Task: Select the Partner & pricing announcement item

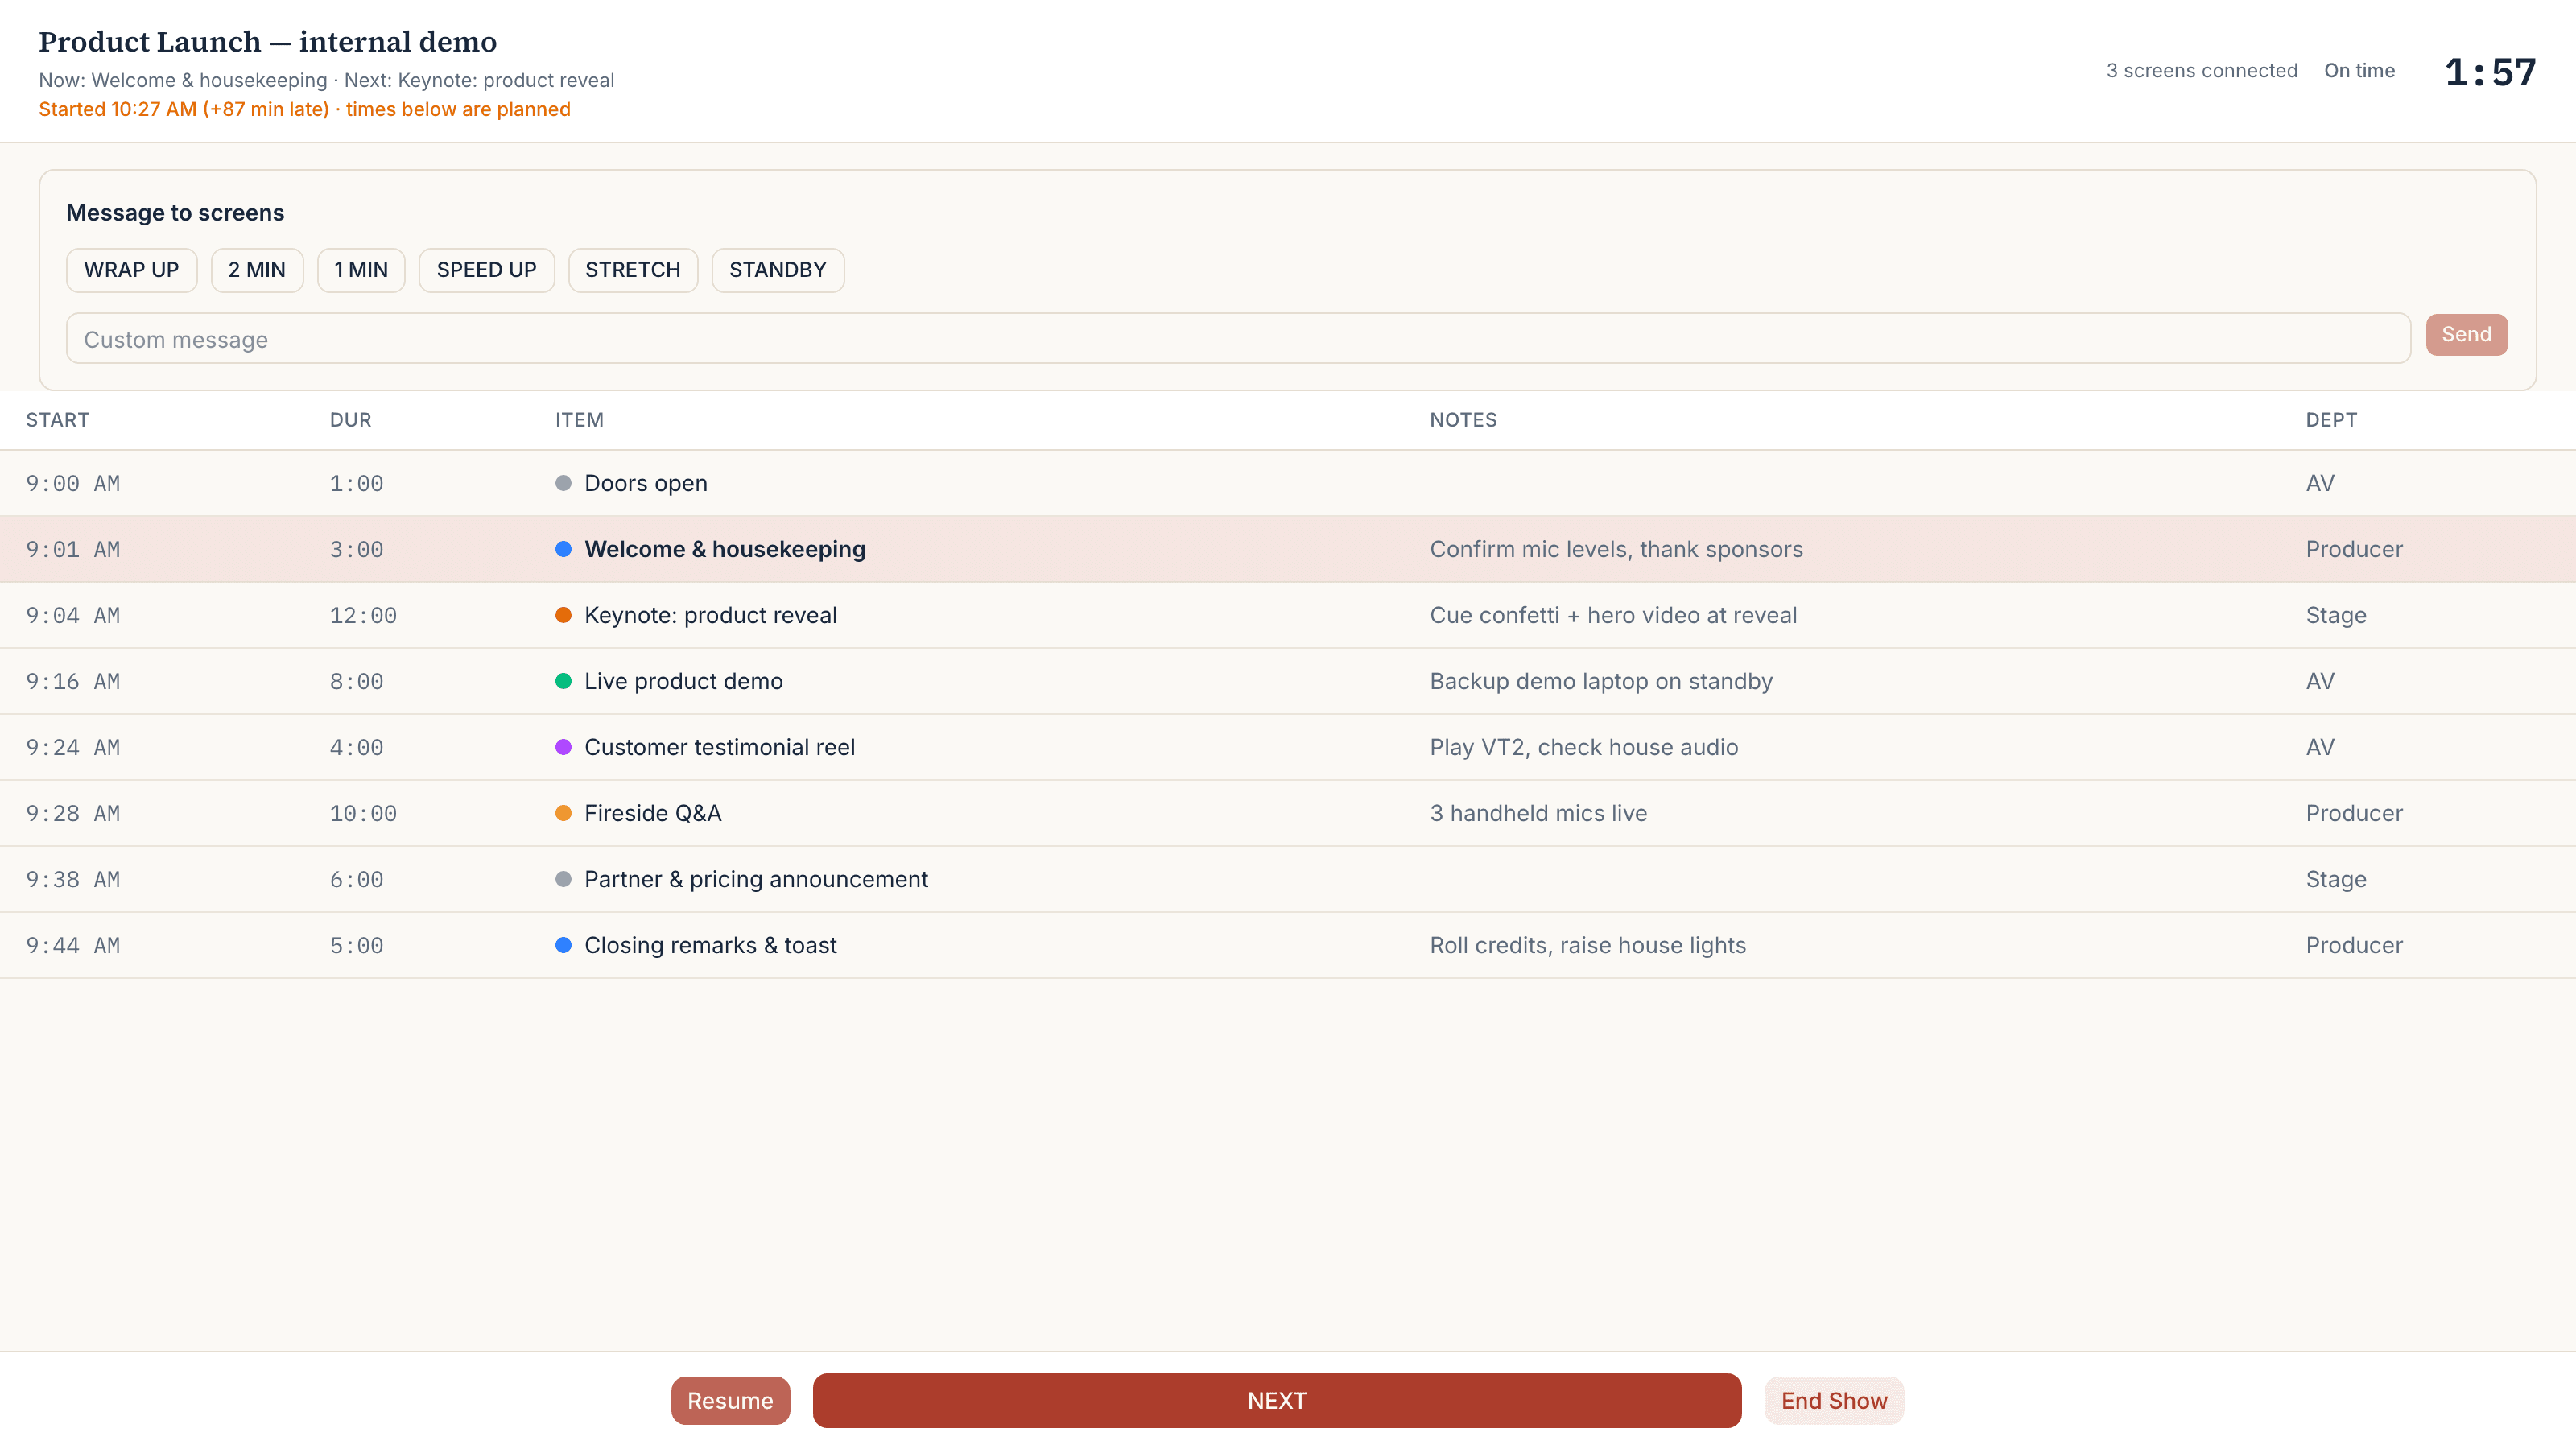Action: (x=756, y=879)
